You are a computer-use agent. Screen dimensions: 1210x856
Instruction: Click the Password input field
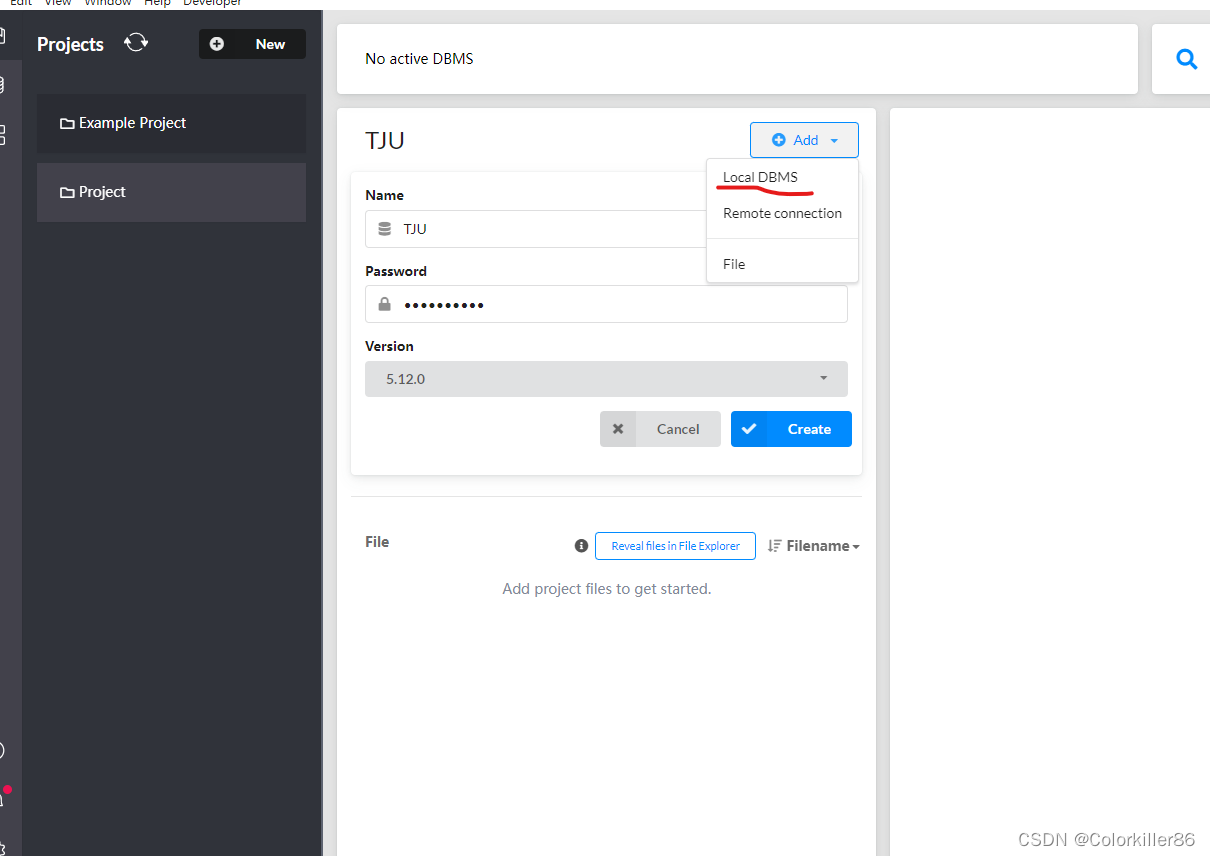(606, 304)
